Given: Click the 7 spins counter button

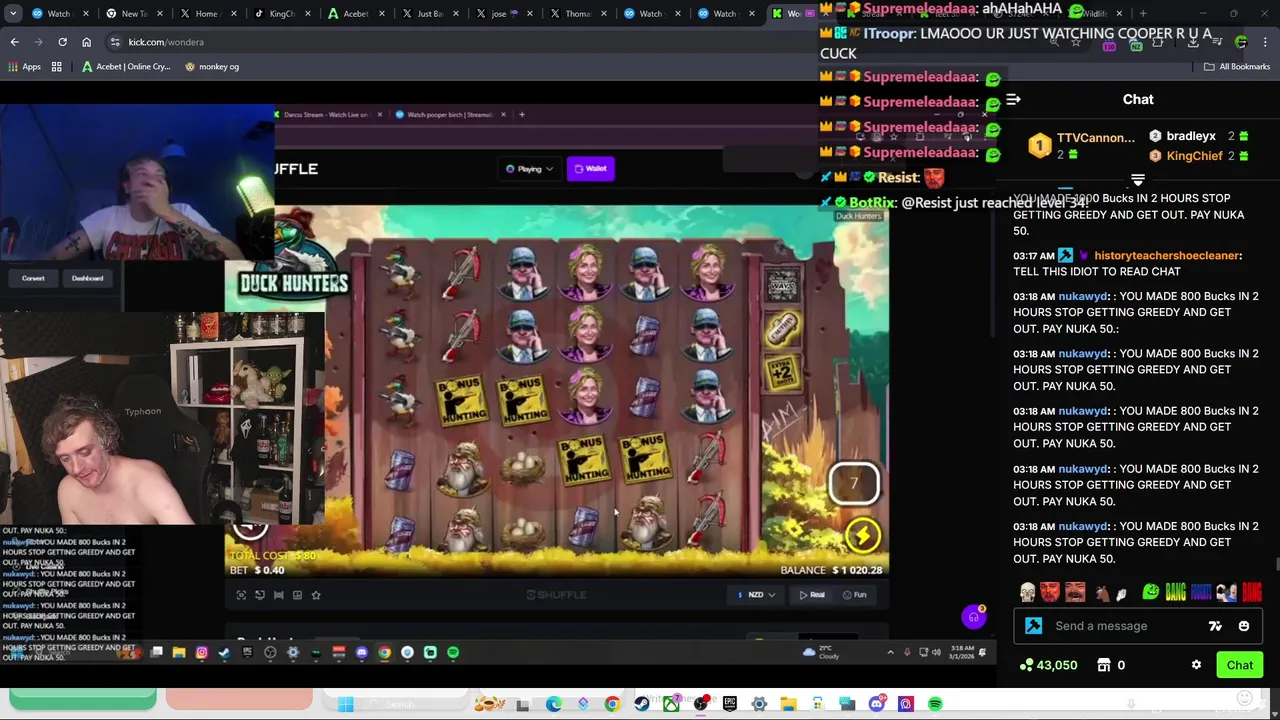Looking at the screenshot, I should (x=854, y=484).
